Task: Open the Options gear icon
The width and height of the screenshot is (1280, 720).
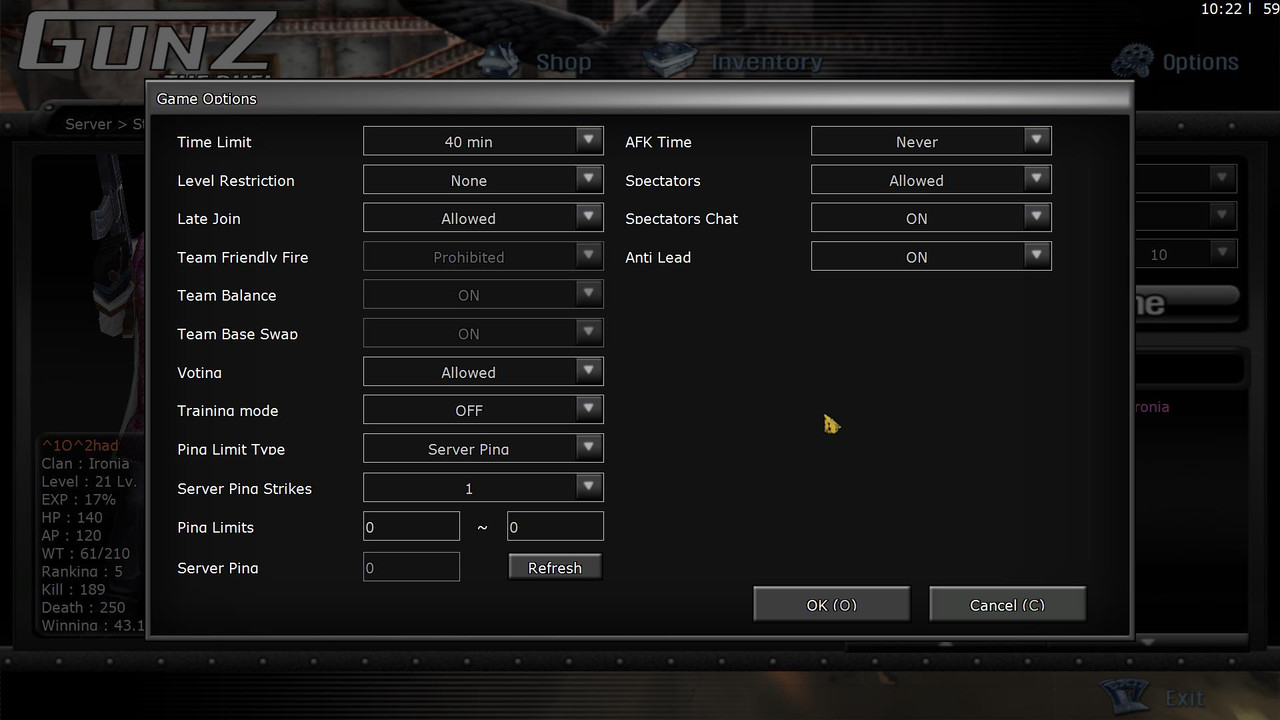Action: 1132,61
